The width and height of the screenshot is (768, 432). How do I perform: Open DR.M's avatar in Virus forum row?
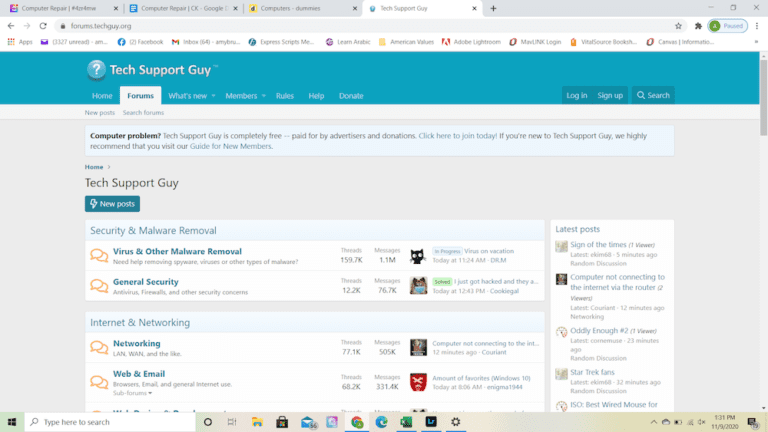(x=418, y=256)
